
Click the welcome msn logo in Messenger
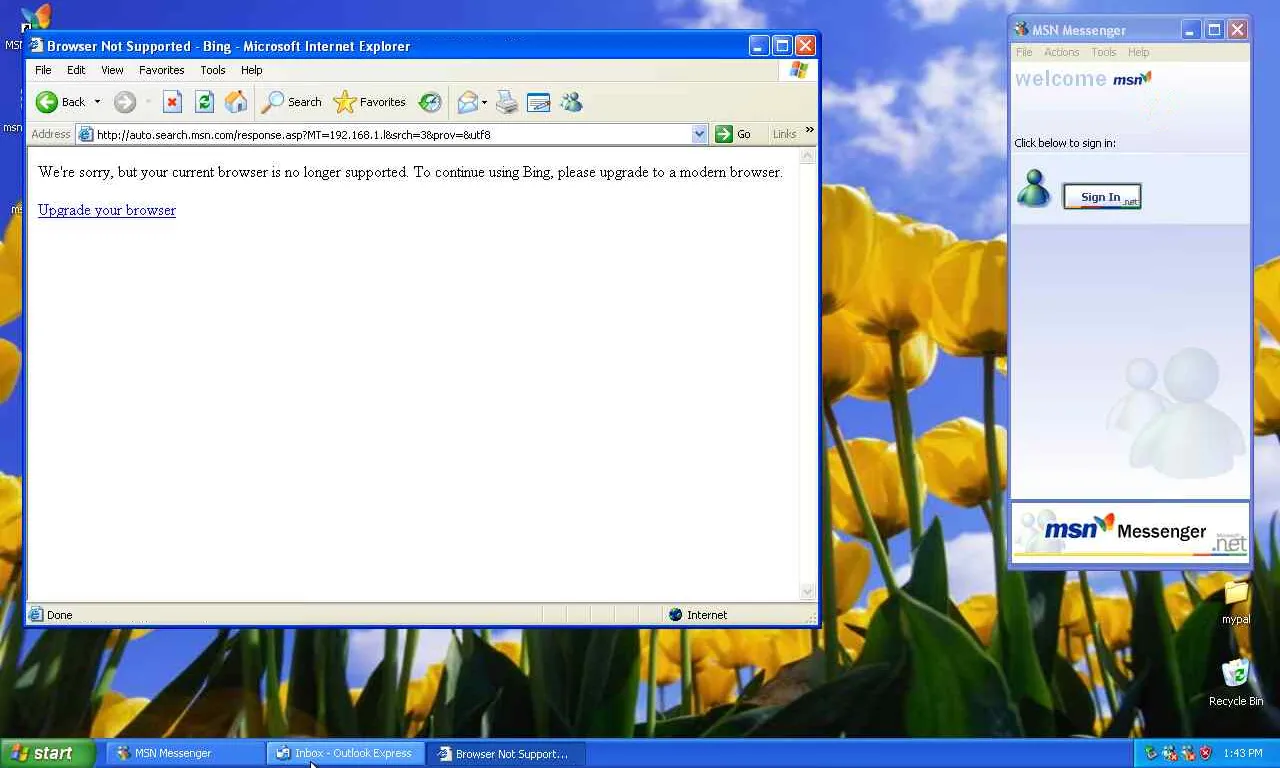(x=1083, y=79)
